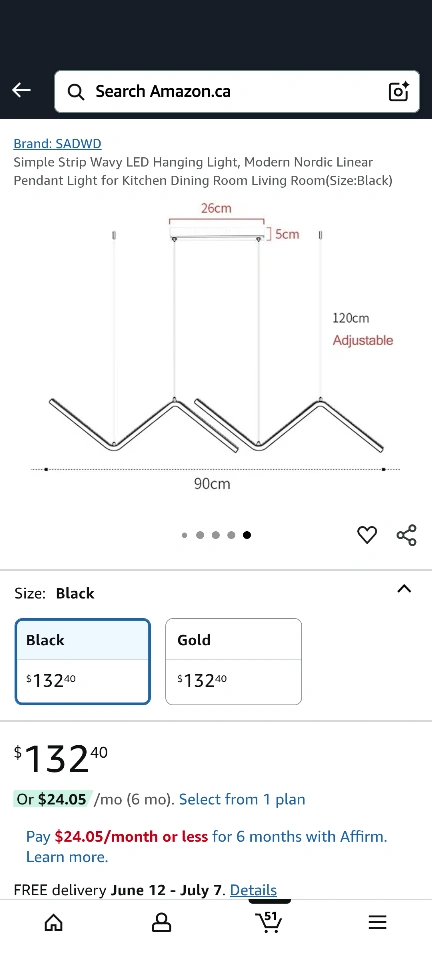Jump to third image carousel dot
Viewport: 432px width, 969px height.
(216, 535)
